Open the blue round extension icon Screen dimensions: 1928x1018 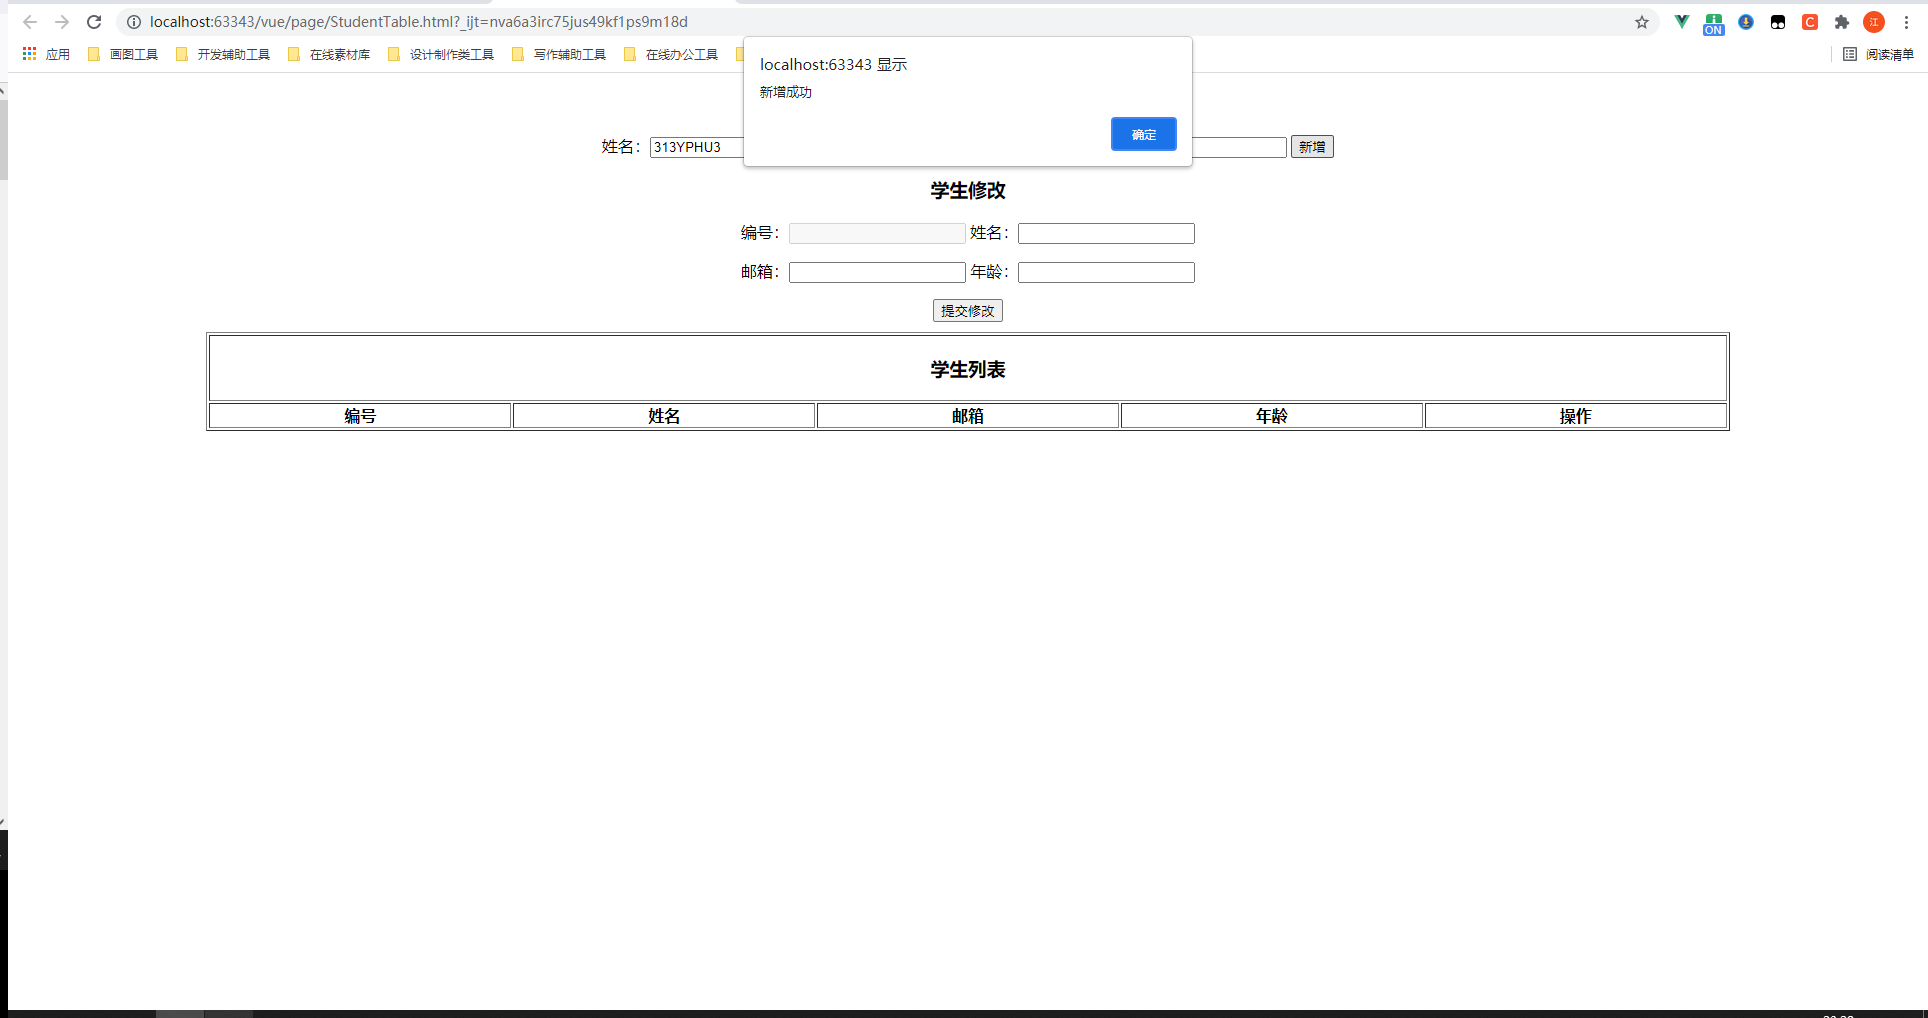point(1746,22)
